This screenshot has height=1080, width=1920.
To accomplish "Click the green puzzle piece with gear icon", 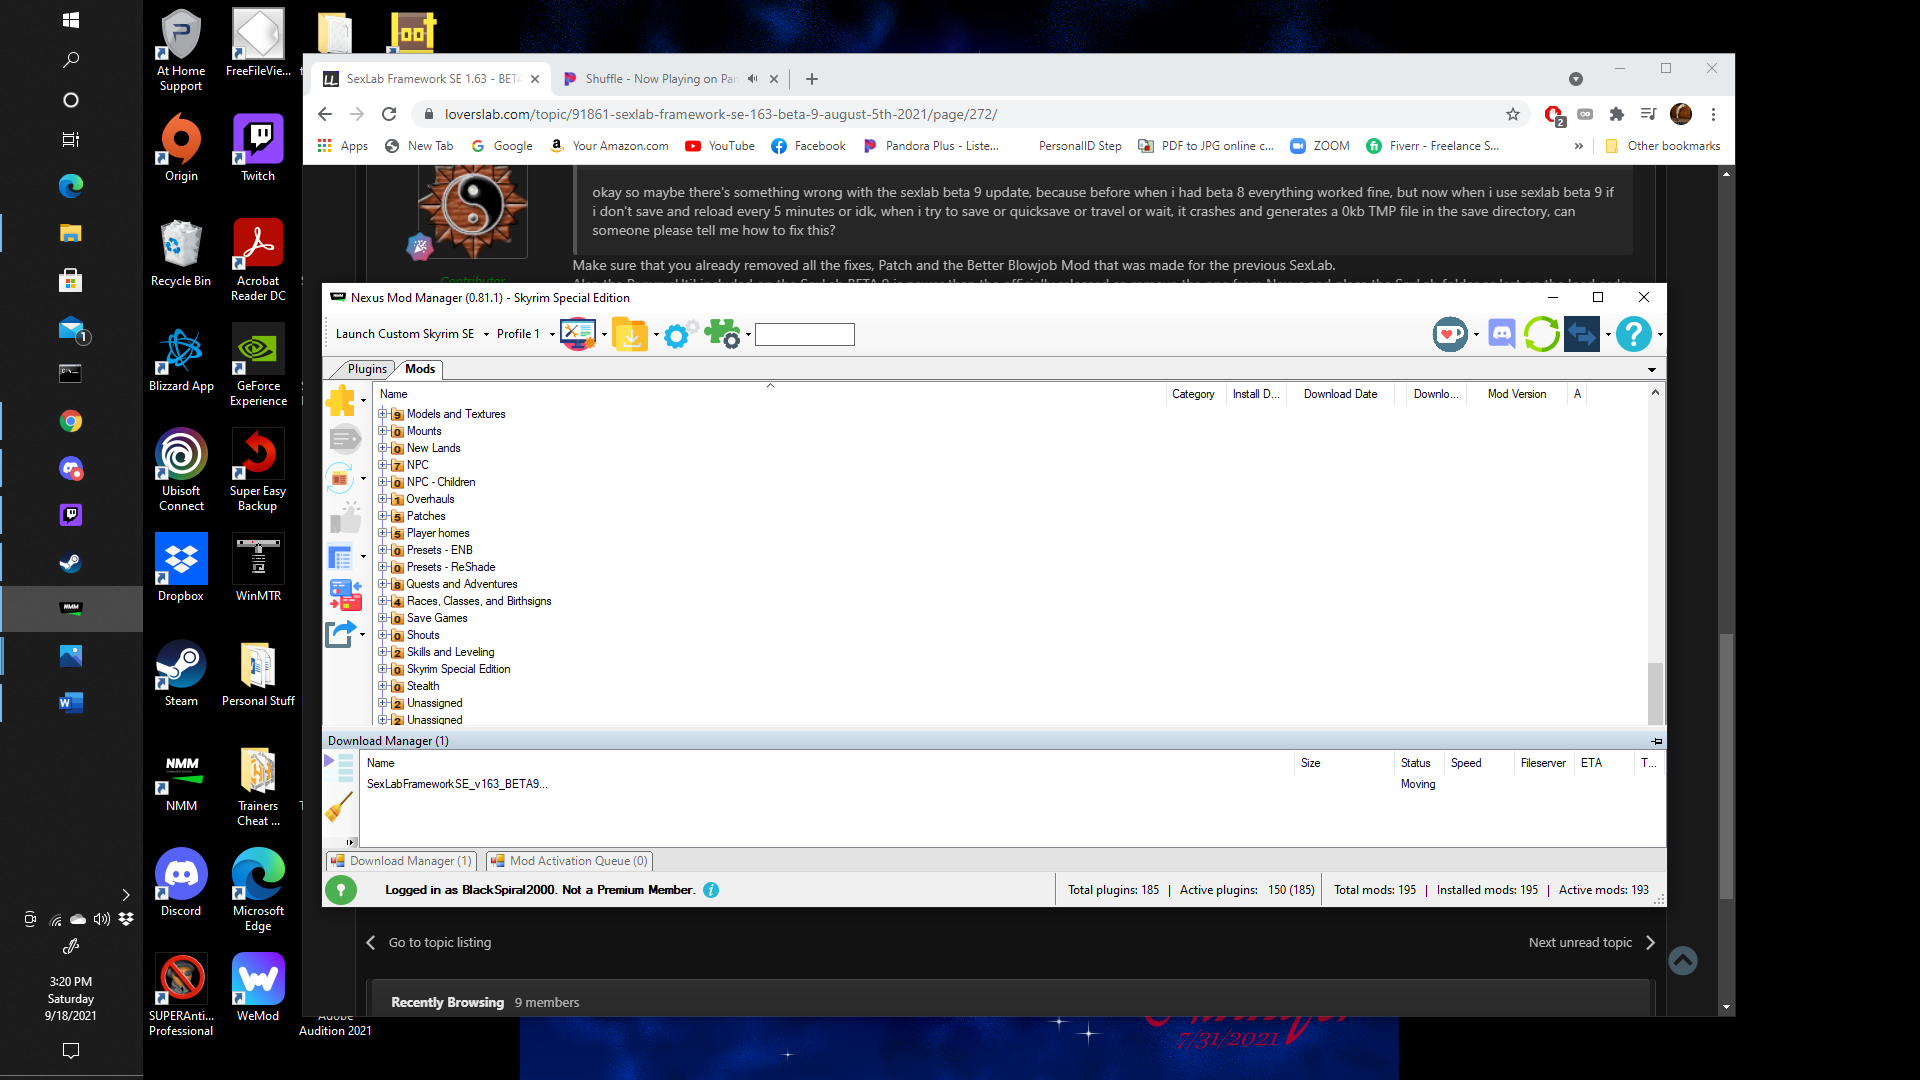I will tap(722, 334).
